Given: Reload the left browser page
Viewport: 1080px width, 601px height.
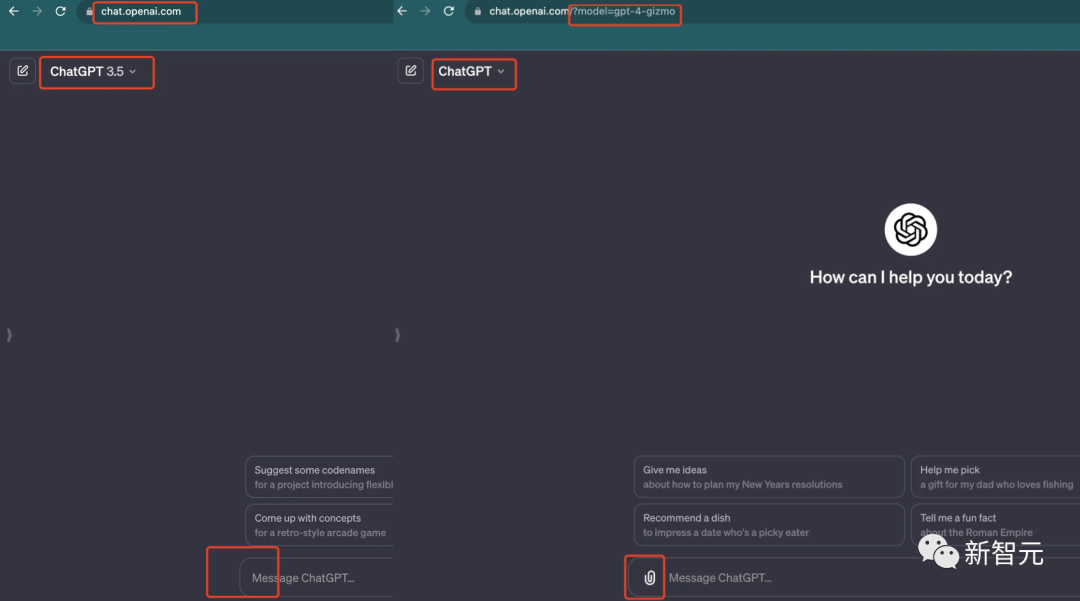Looking at the screenshot, I should pyautogui.click(x=60, y=11).
